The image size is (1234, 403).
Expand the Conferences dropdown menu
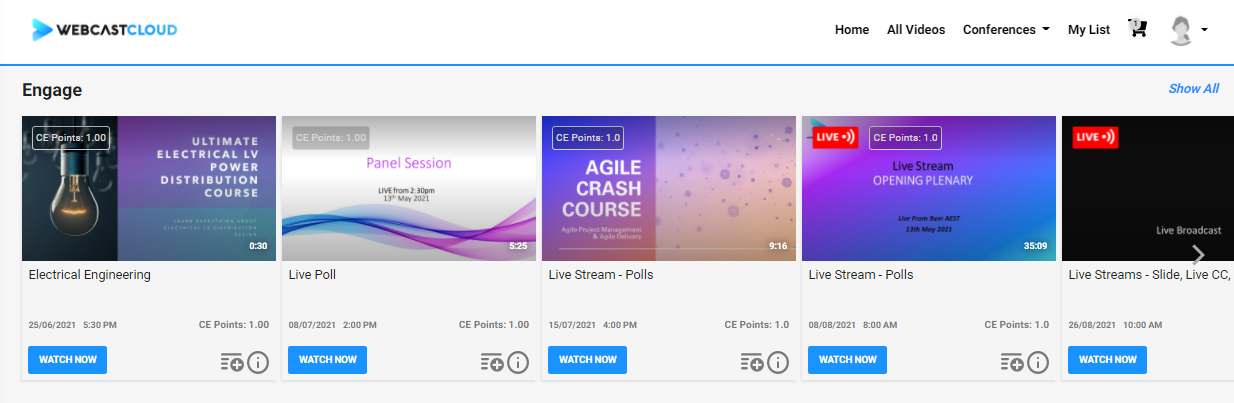point(1006,30)
